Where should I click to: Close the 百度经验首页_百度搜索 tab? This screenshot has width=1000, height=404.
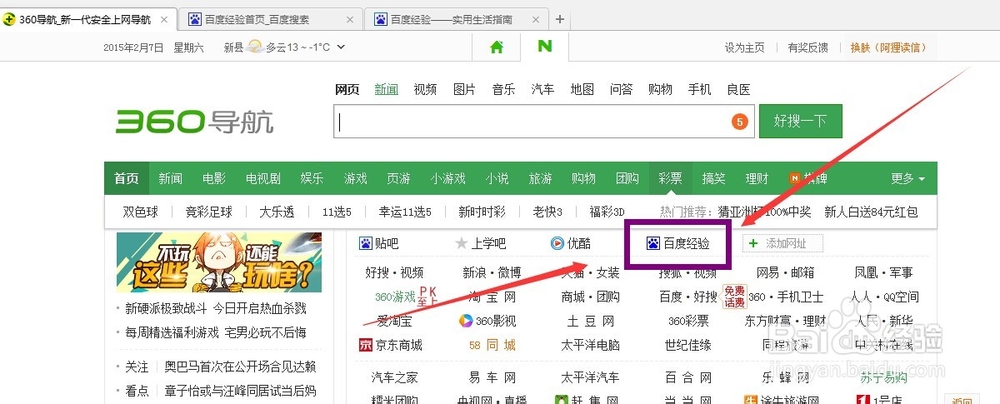tap(349, 20)
